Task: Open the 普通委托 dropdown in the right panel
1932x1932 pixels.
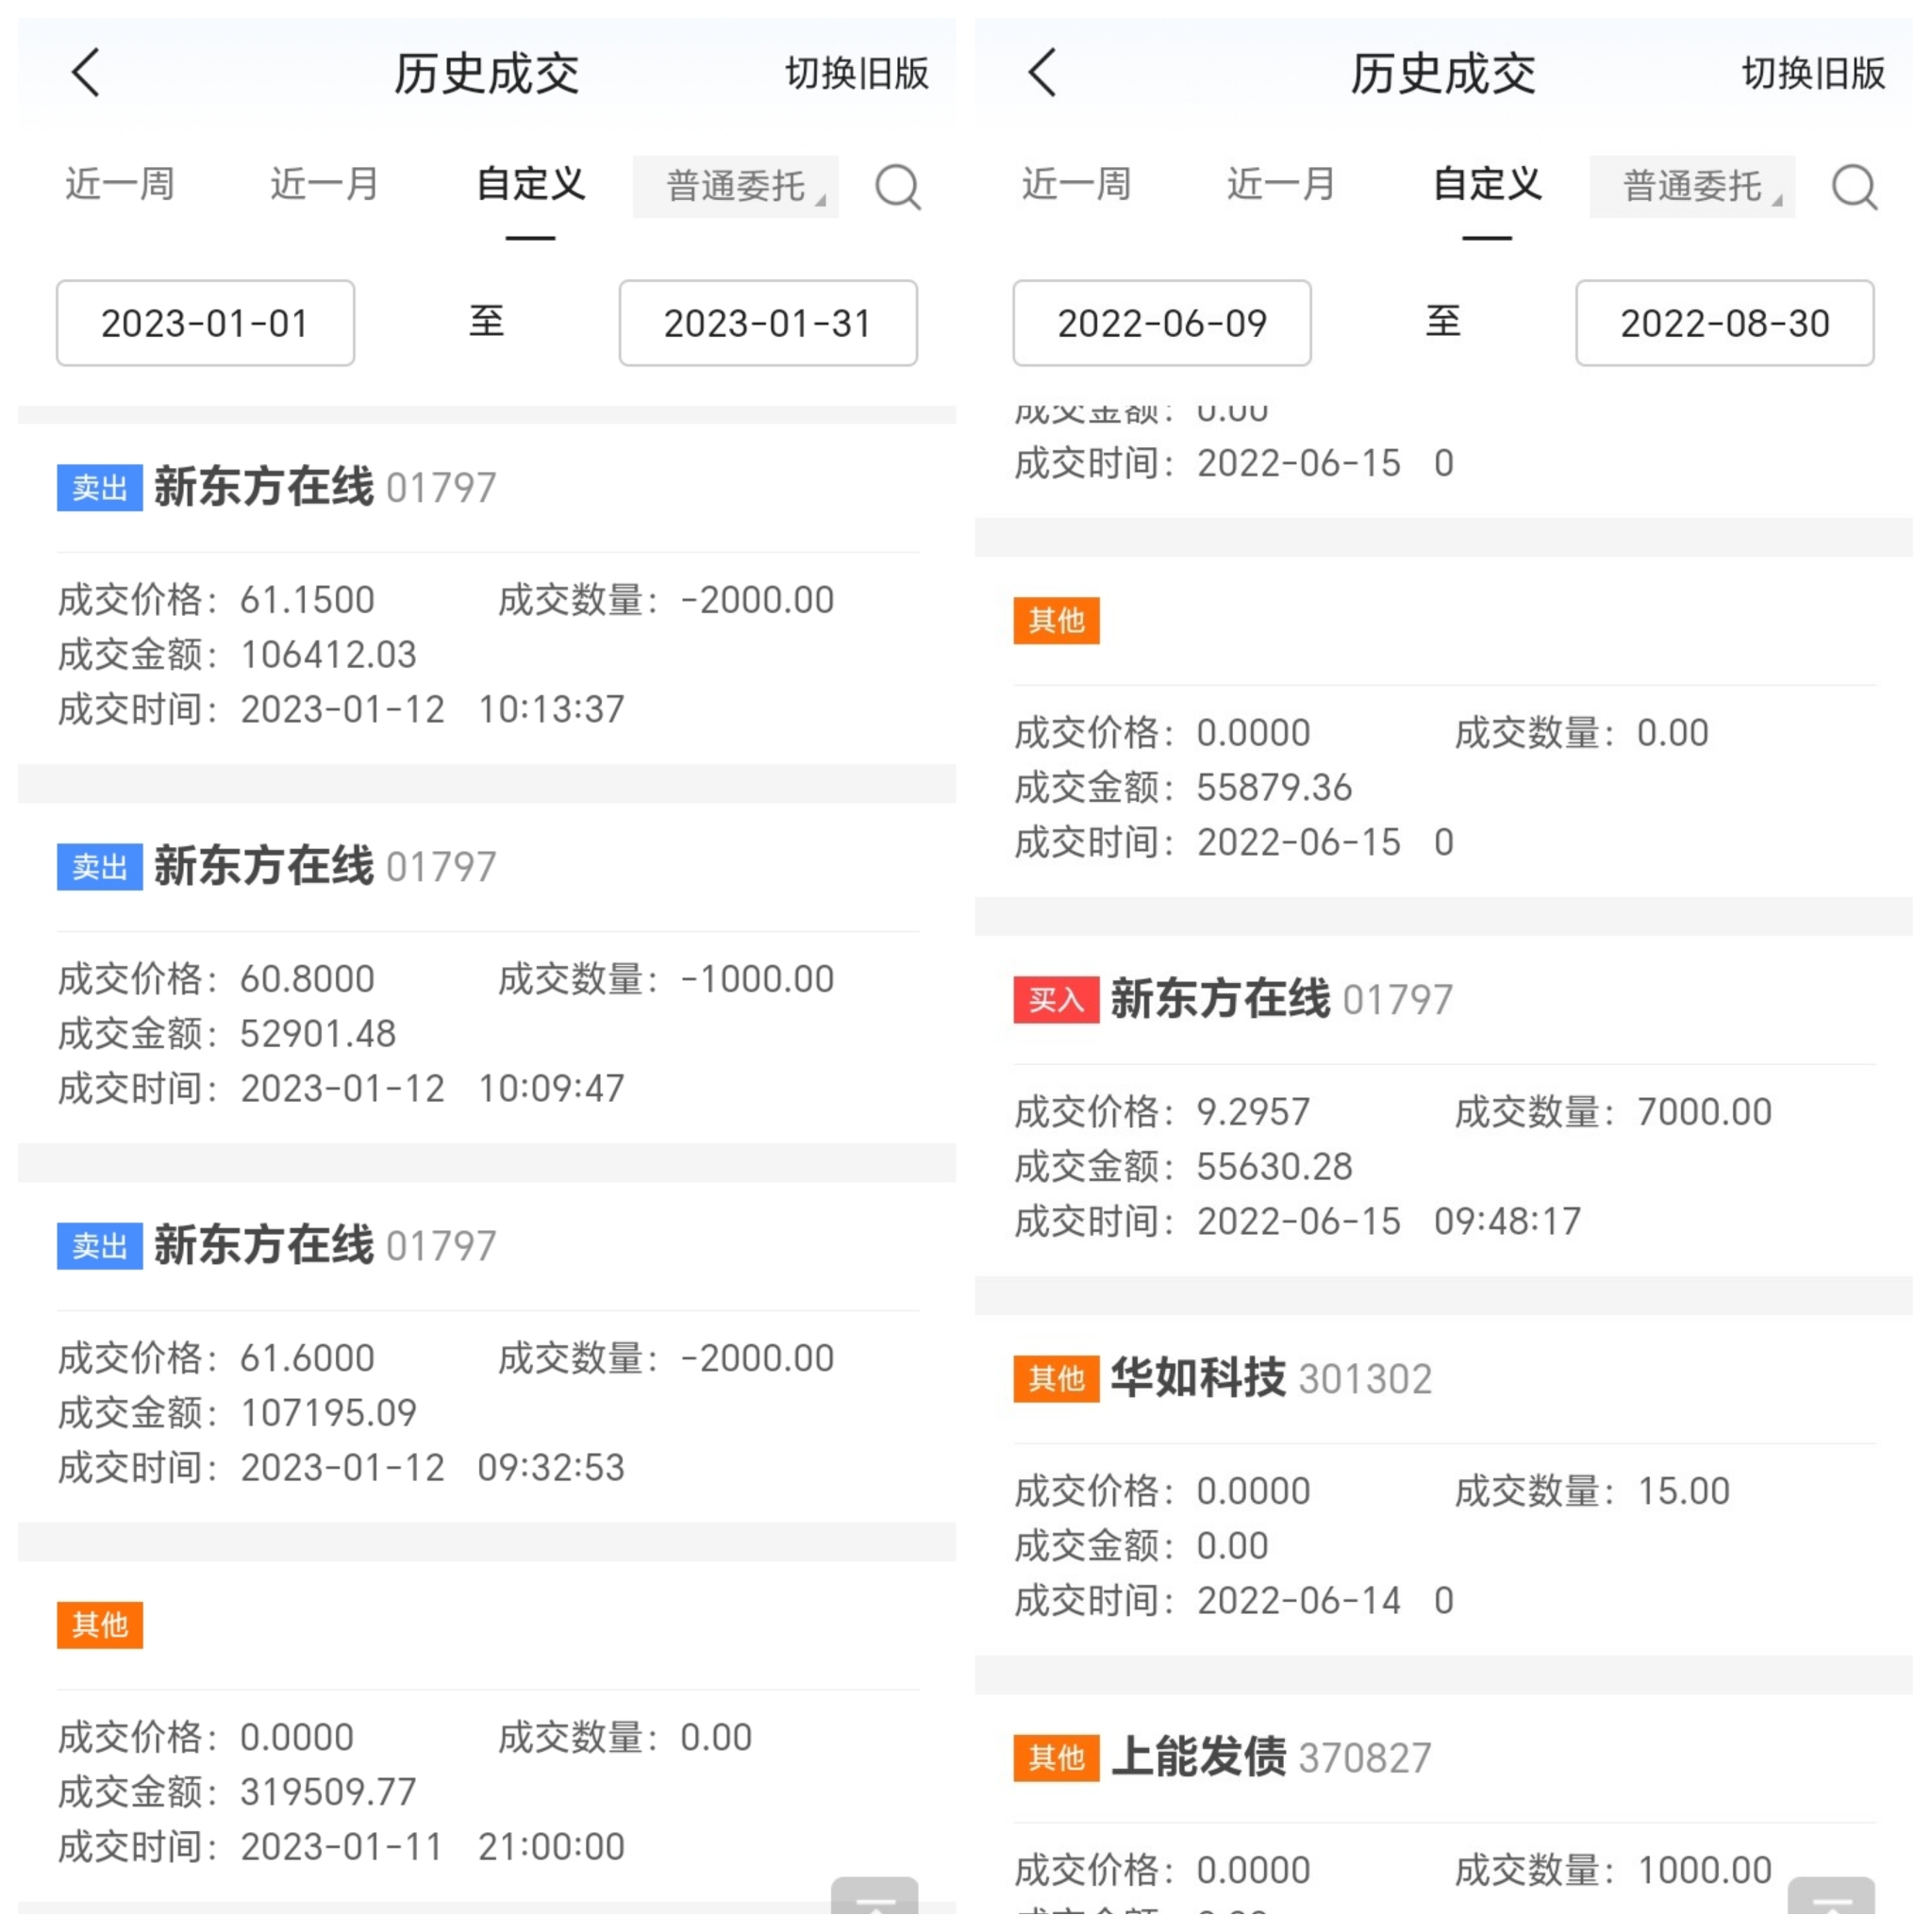Action: pos(1692,186)
